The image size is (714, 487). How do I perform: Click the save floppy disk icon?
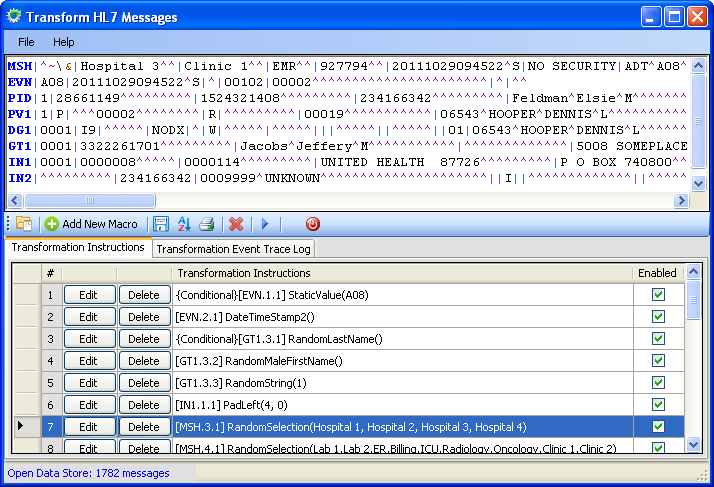point(161,224)
